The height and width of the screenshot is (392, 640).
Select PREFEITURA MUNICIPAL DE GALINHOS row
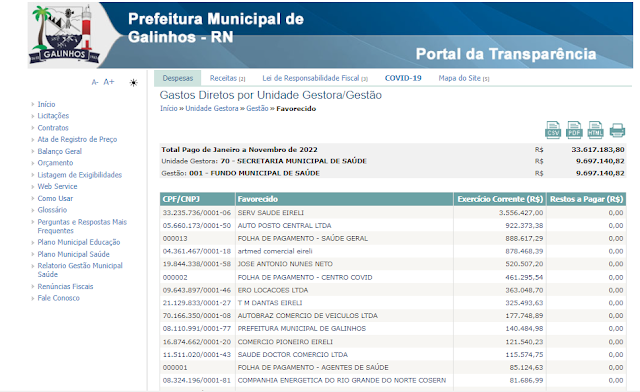click(x=393, y=328)
